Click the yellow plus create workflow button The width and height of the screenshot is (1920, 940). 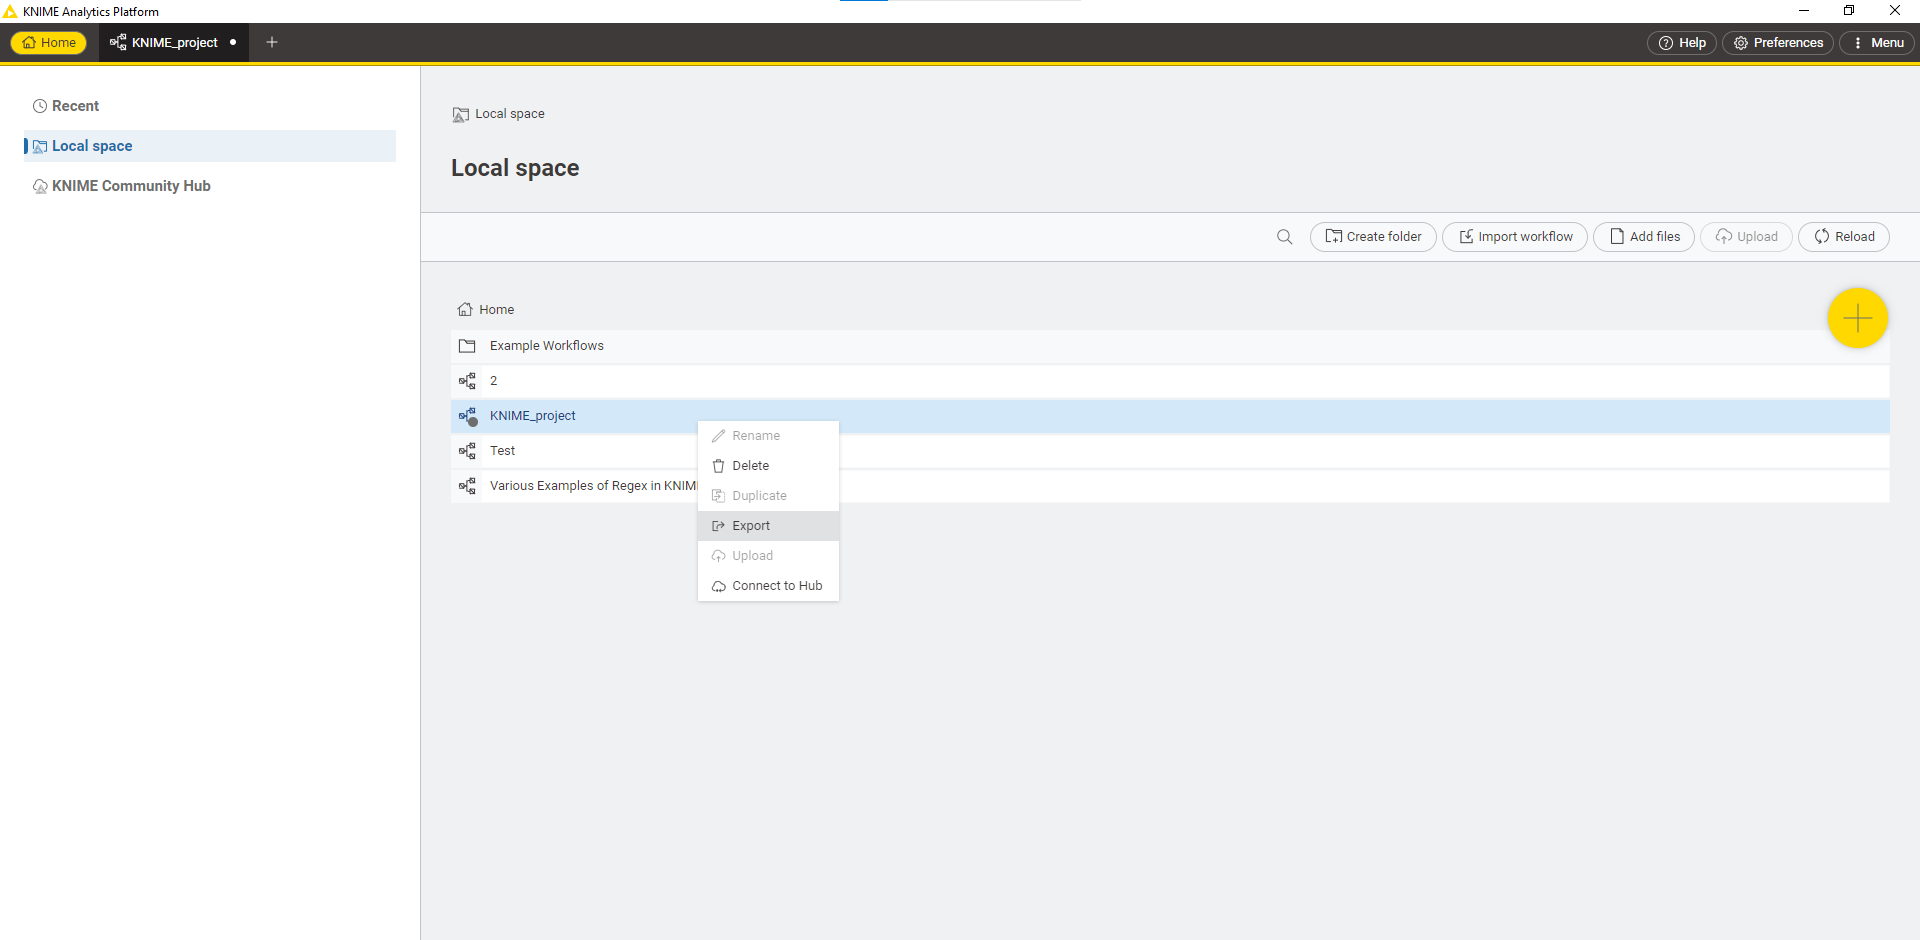1858,318
